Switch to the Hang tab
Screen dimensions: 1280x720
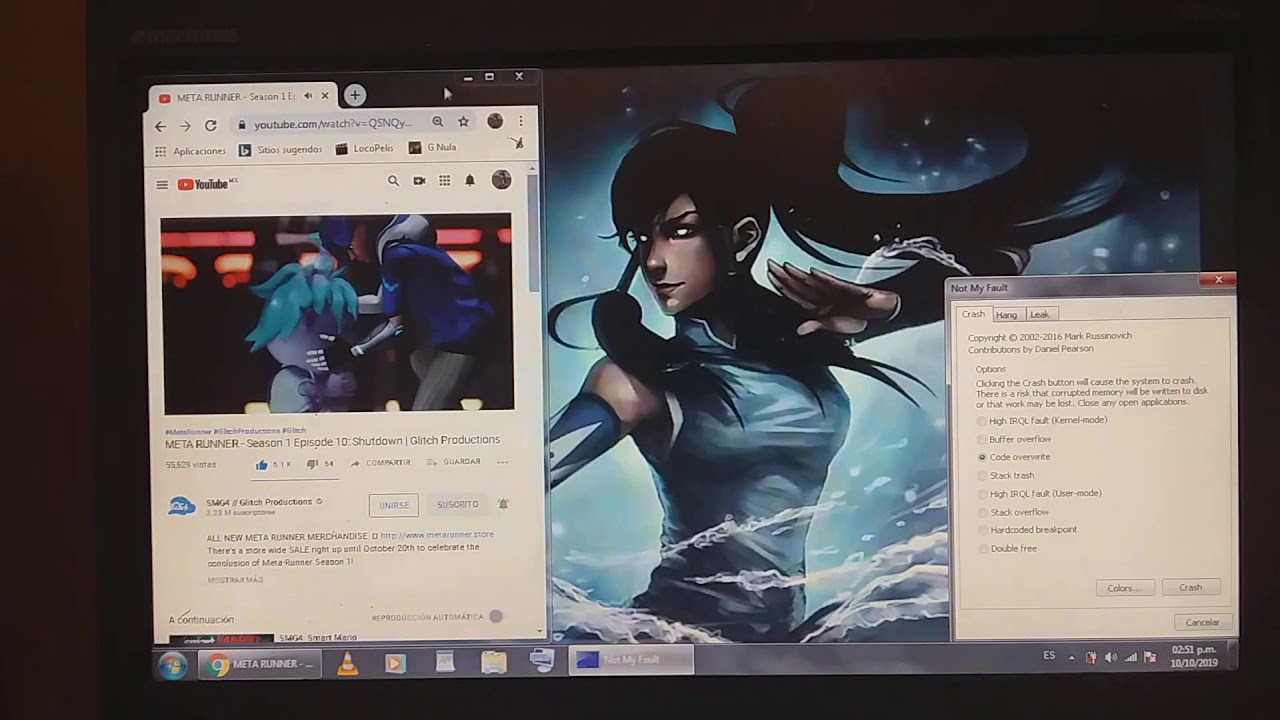coord(1006,315)
